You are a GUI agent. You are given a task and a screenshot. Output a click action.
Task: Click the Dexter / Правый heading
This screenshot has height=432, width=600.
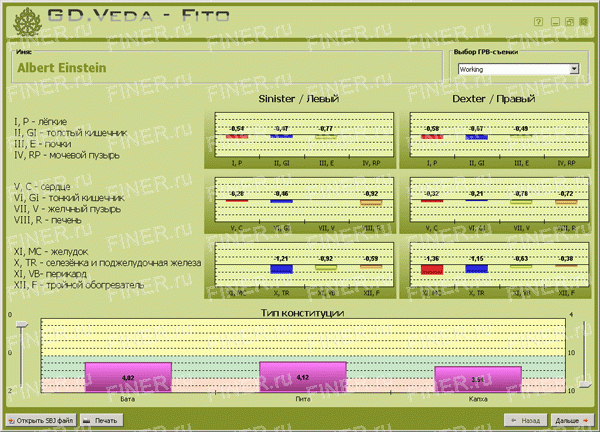click(494, 99)
